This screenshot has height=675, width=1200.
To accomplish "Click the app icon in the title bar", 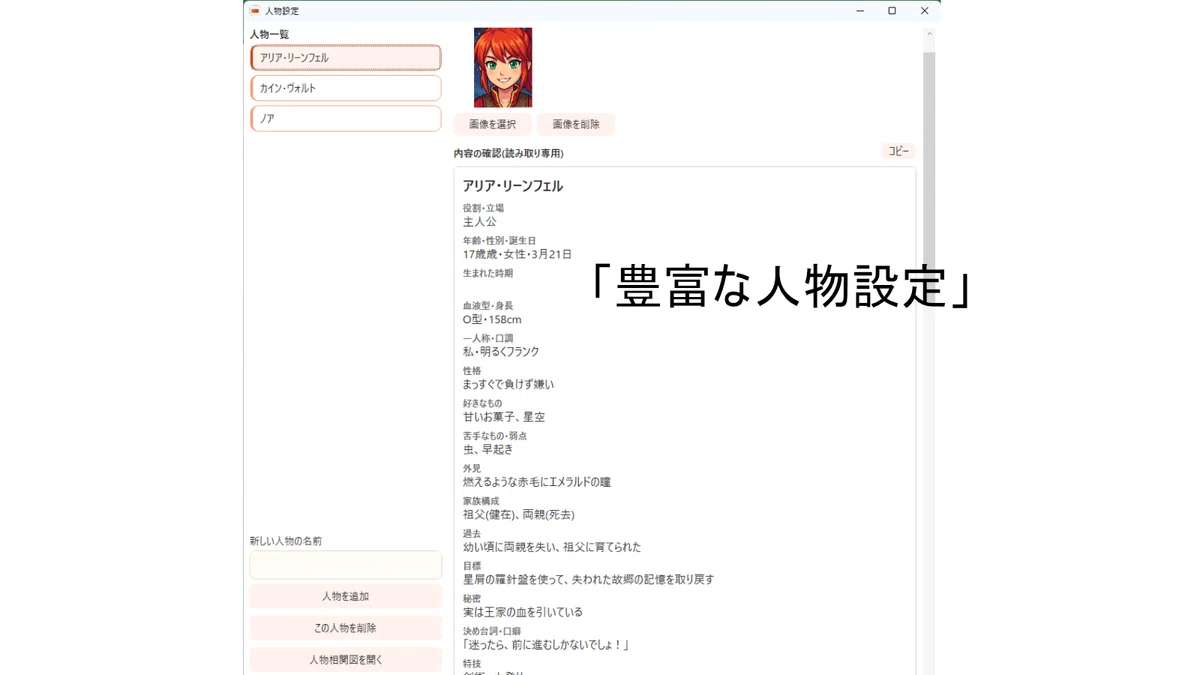I will [x=255, y=11].
